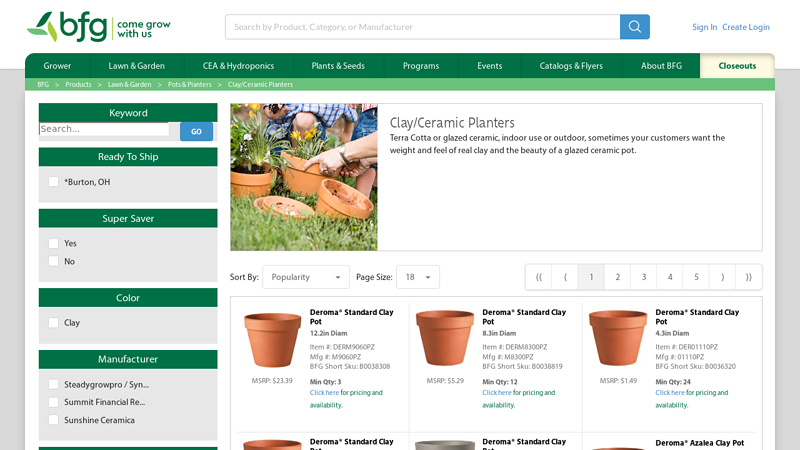
Task: Click the Clay/Ceramic Planters banner image
Action: 304,177
